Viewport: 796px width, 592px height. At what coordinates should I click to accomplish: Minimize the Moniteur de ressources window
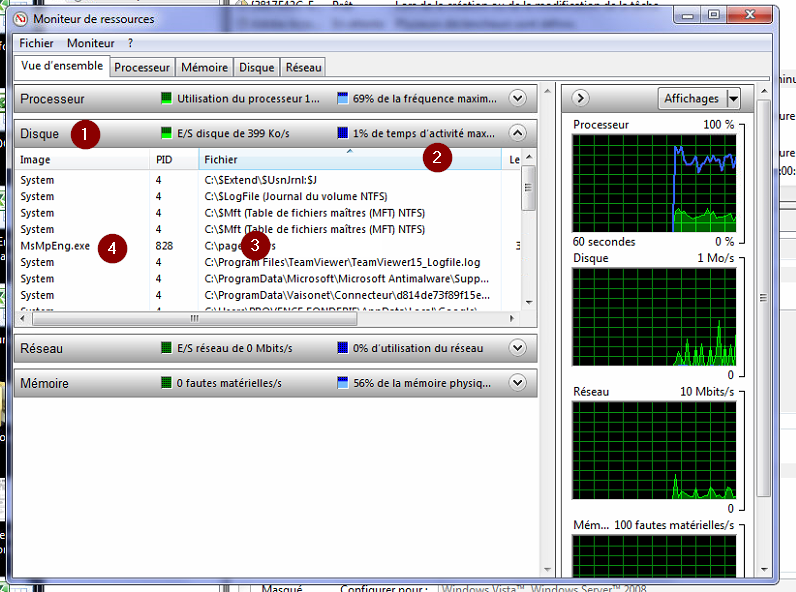pyautogui.click(x=688, y=15)
